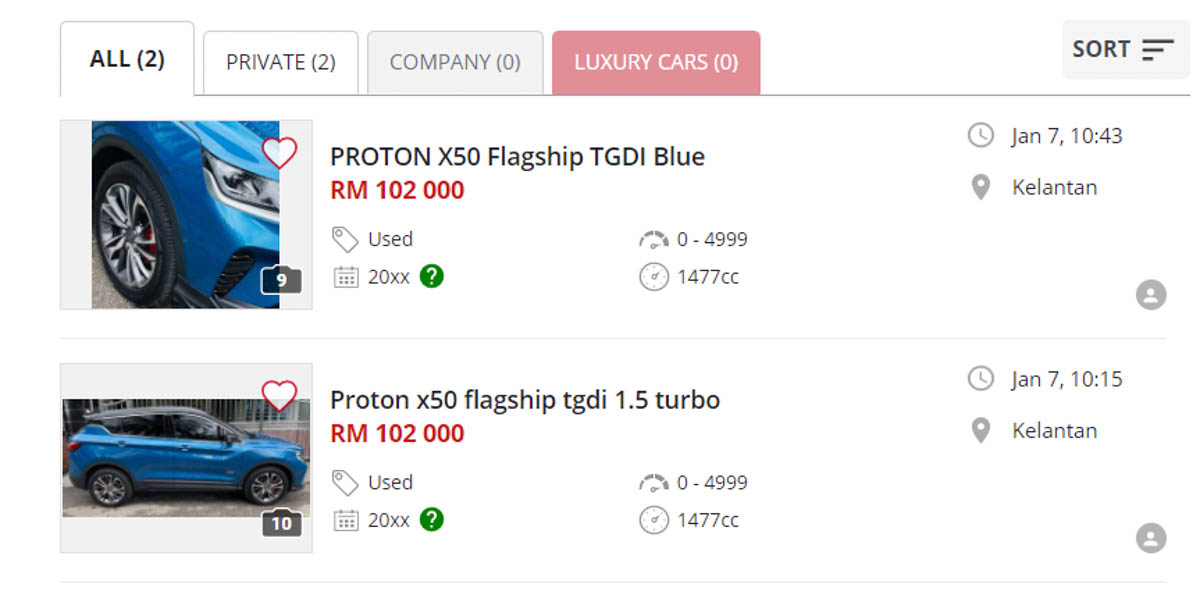Screen dimensions: 1200x609
Task: Select the PRIVATE (2) tab
Action: click(x=280, y=63)
